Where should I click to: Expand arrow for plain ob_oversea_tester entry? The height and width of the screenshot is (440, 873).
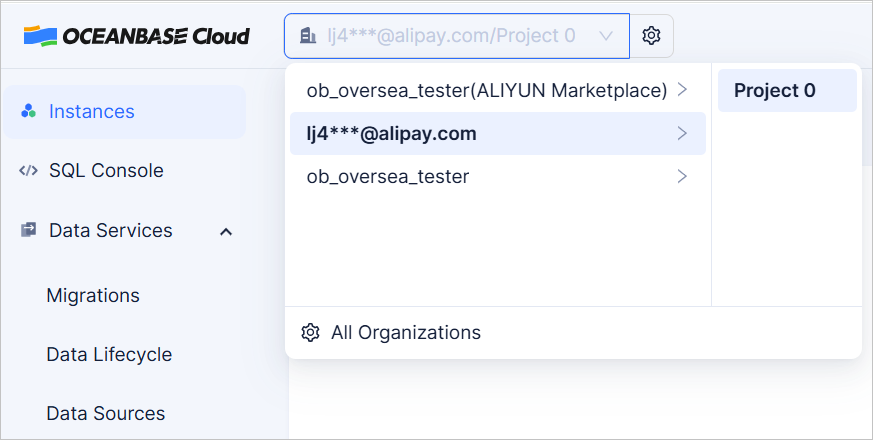682,177
